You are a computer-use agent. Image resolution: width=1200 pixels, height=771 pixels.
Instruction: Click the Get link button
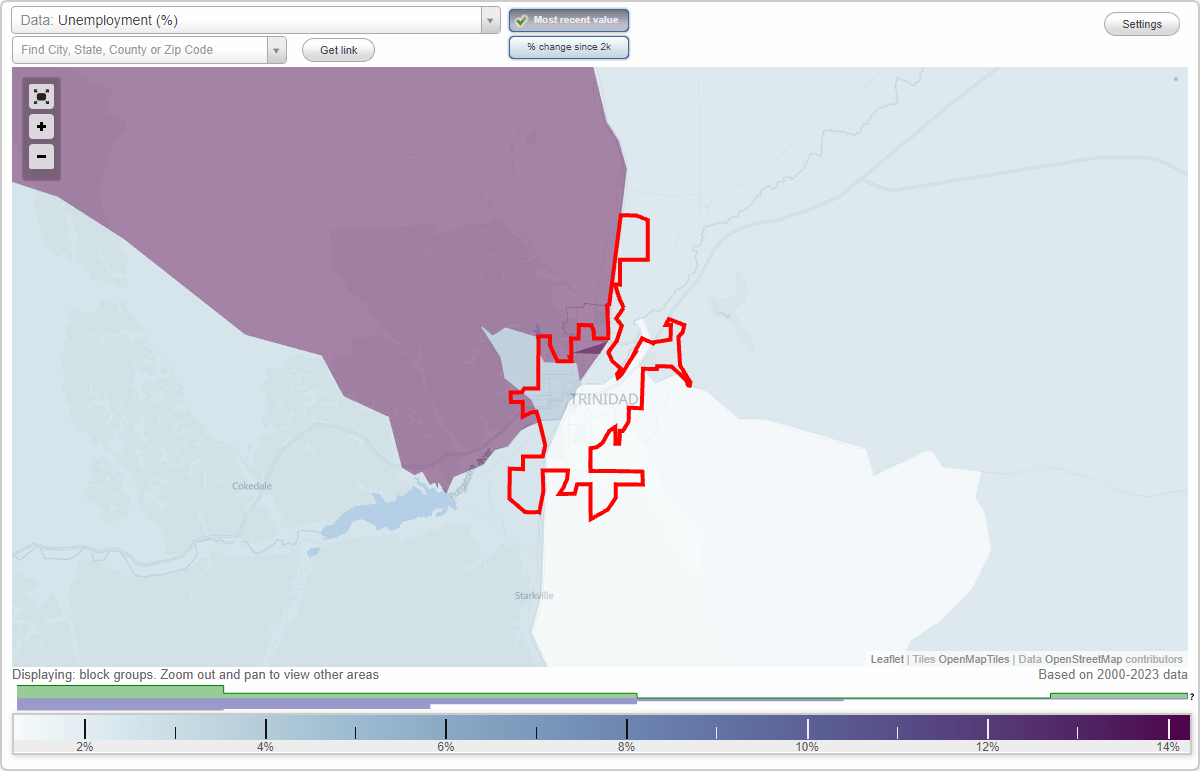click(x=338, y=50)
